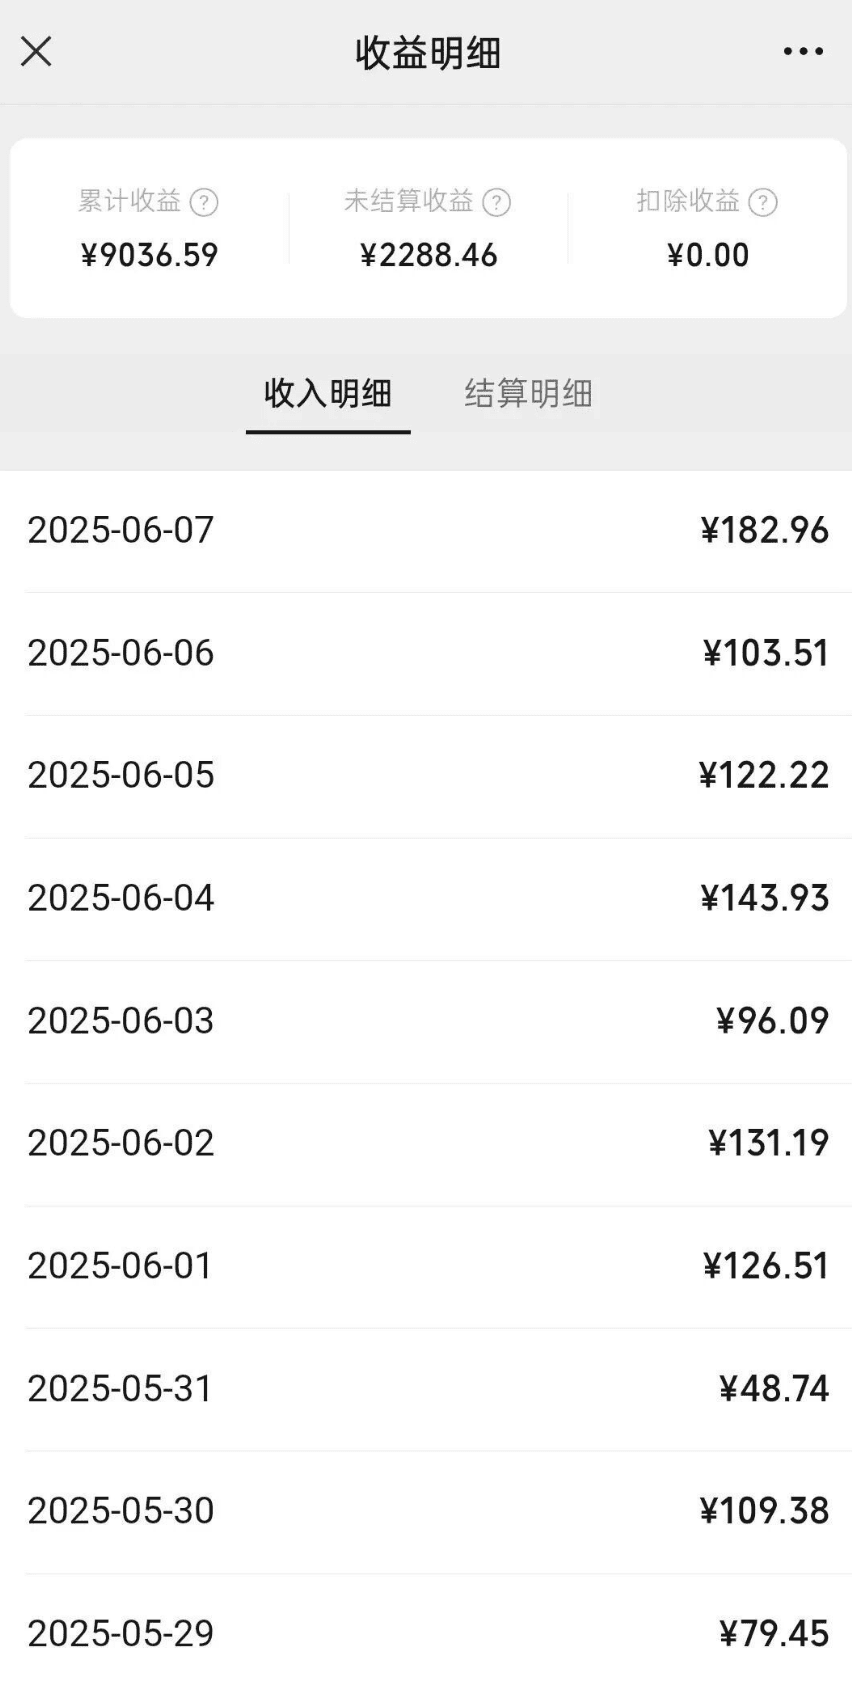Select the 2025-05-31 income entry
This screenshot has height=1689, width=852.
click(x=426, y=1389)
